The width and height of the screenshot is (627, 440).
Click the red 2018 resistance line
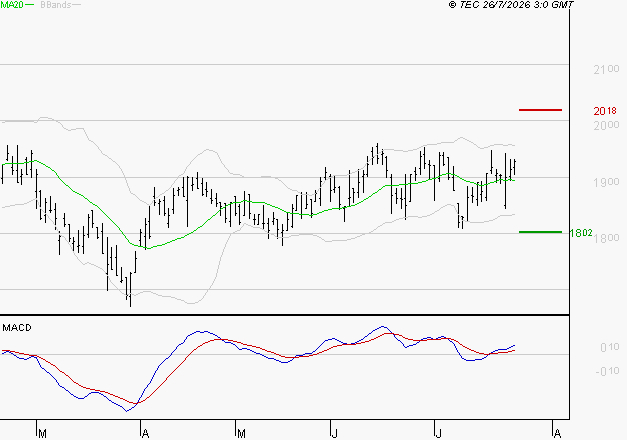tap(540, 110)
